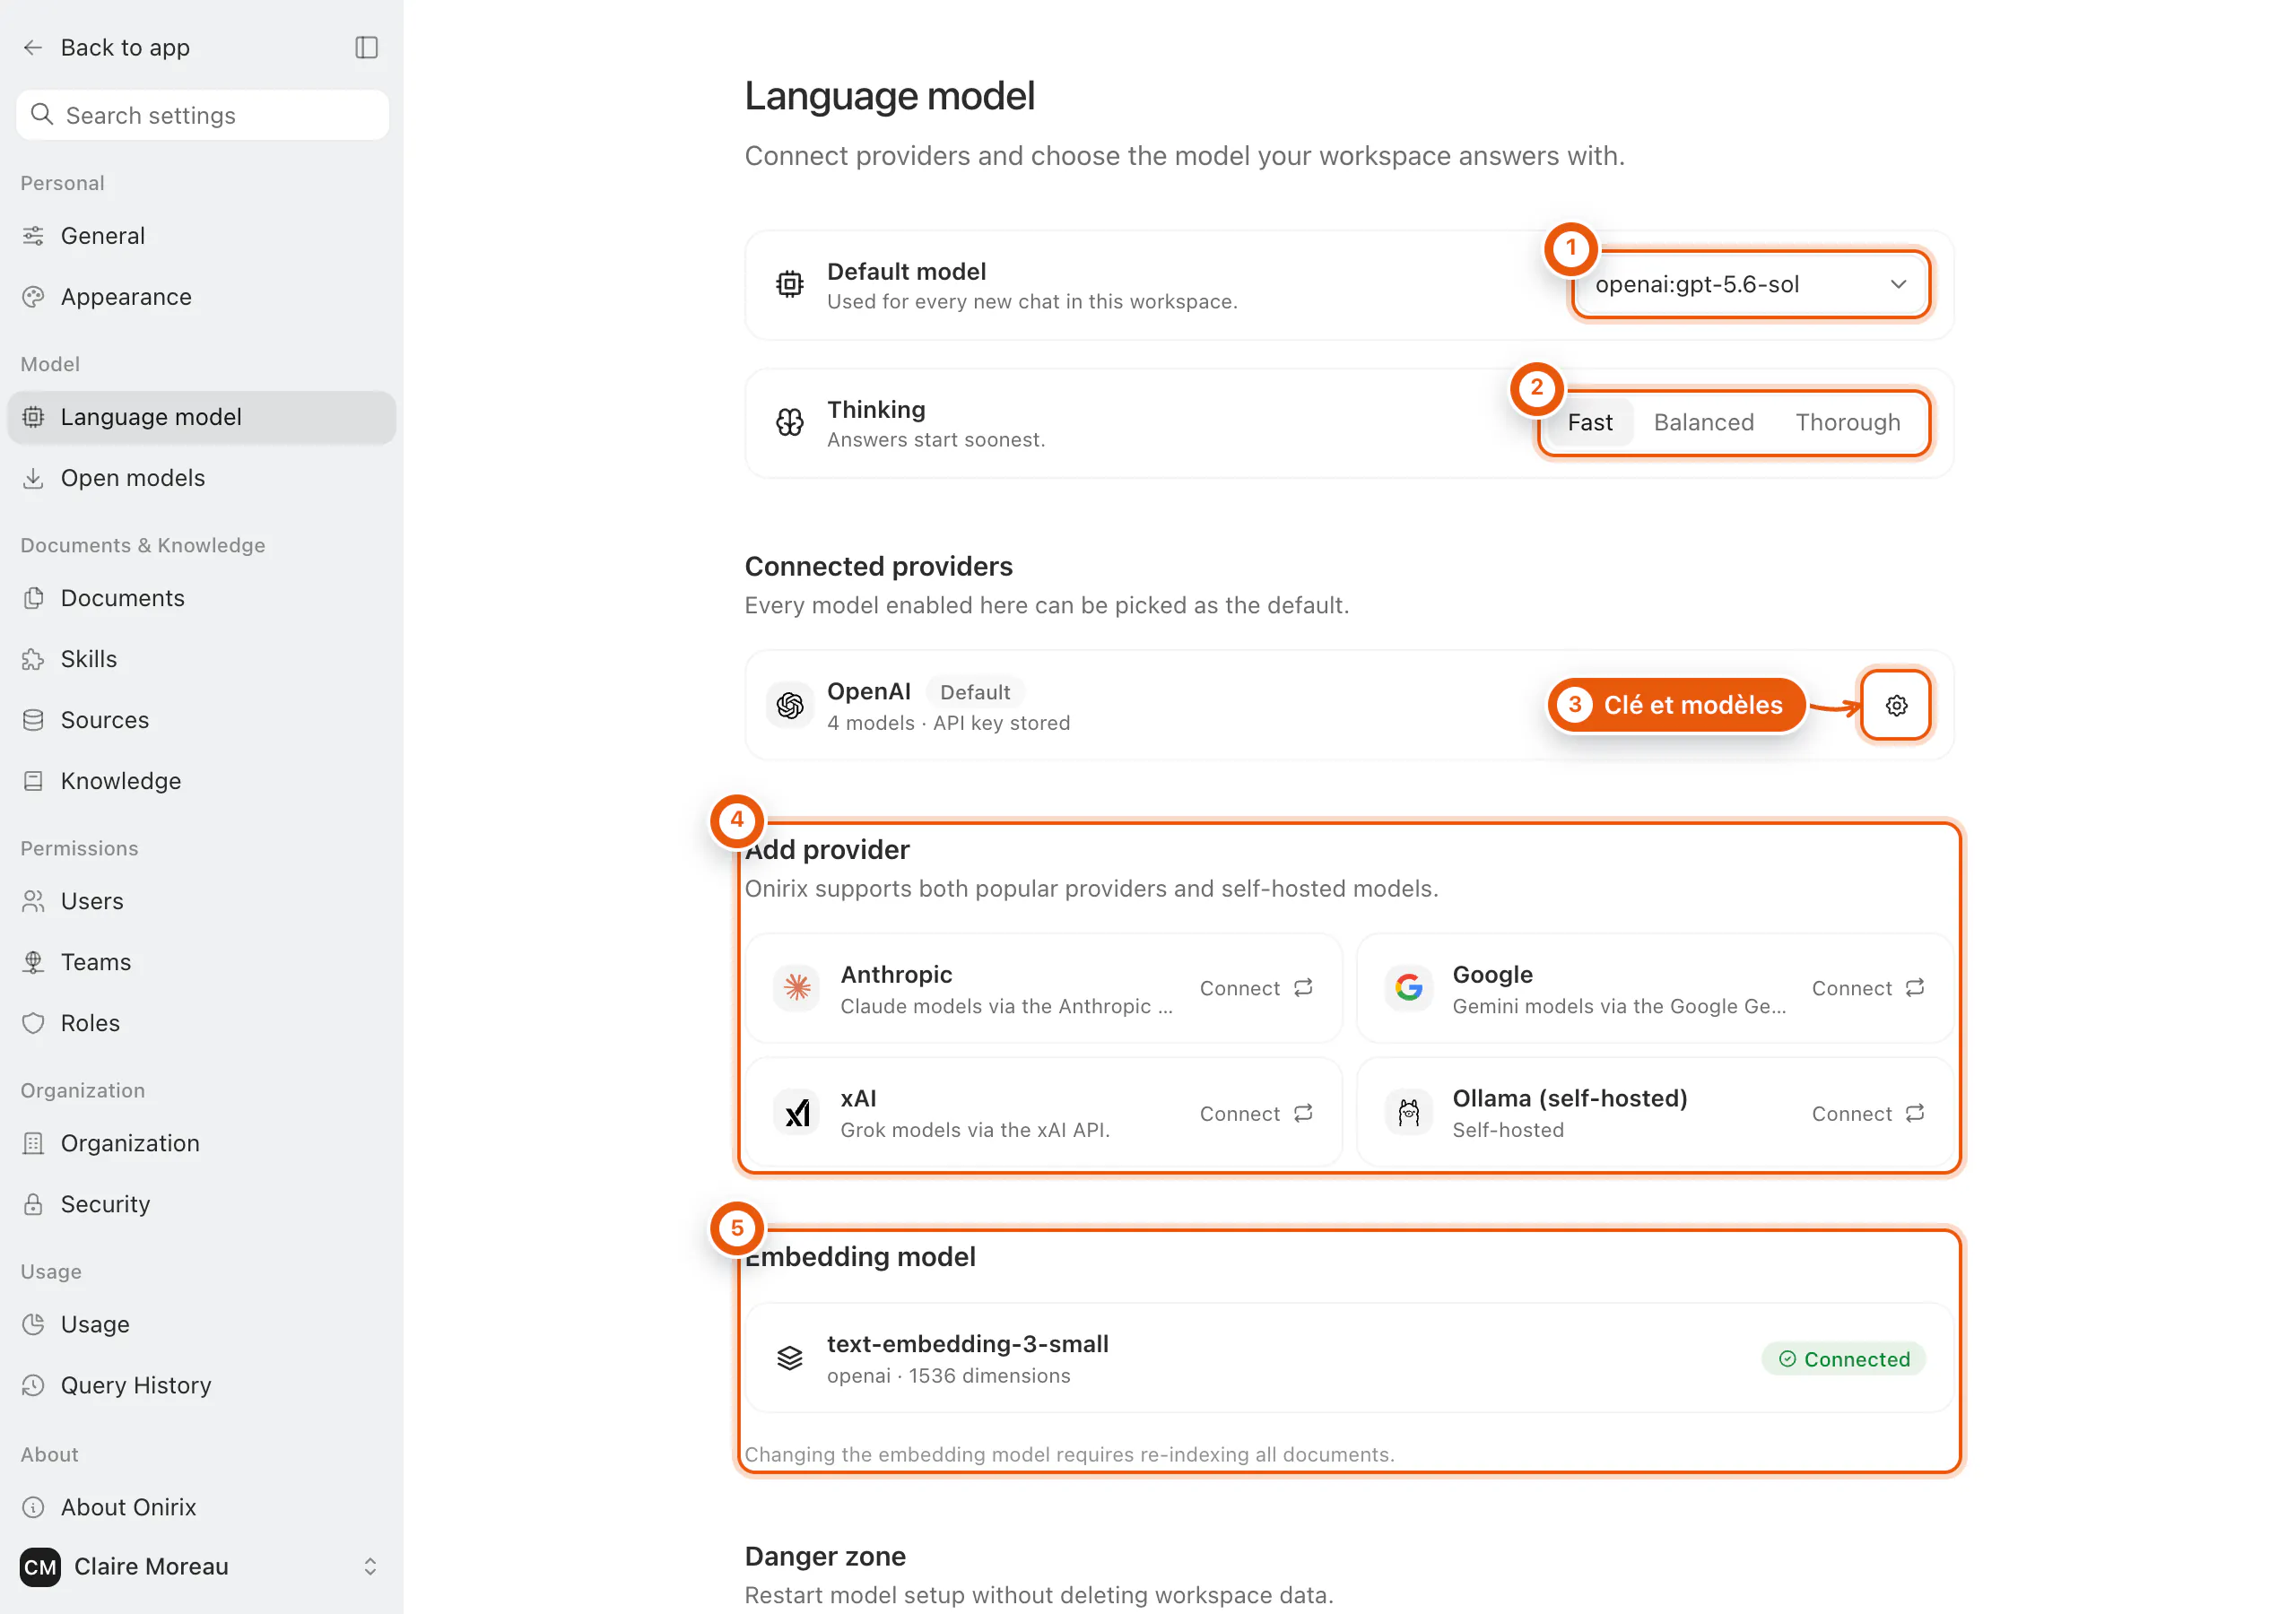
Task: Open Users permissions page
Action: coord(202,901)
